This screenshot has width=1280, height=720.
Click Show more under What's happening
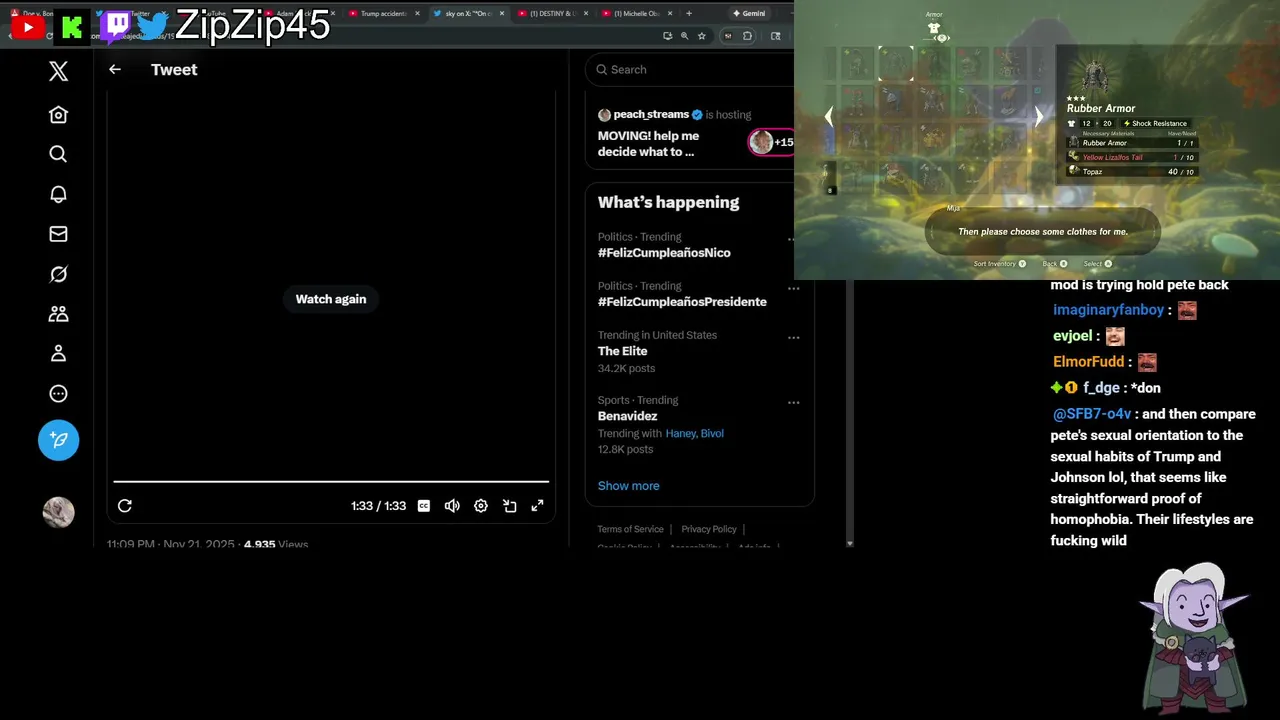click(629, 486)
